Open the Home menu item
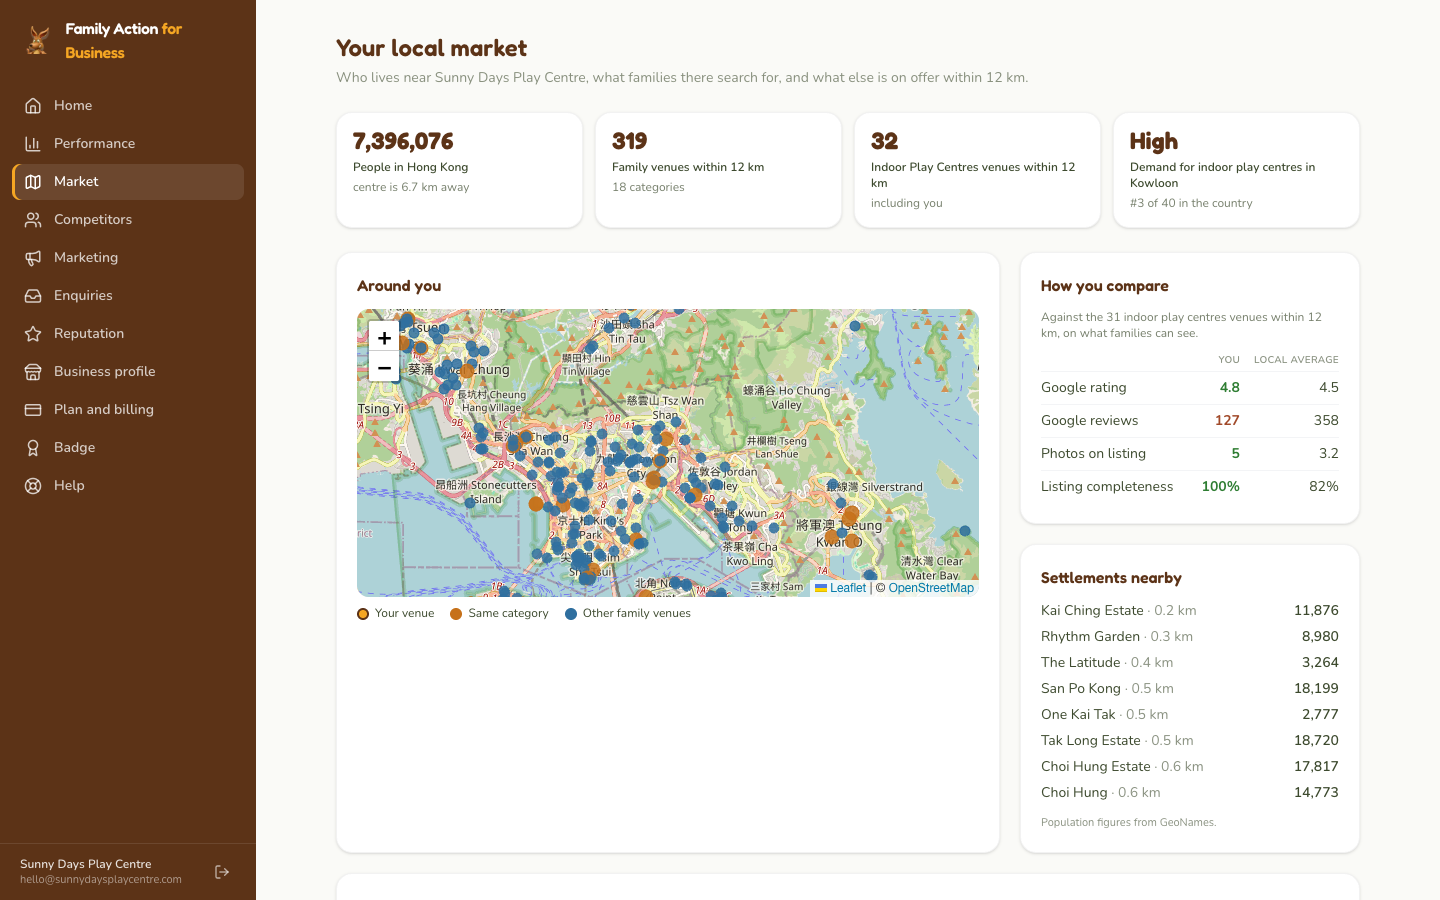 tap(128, 105)
